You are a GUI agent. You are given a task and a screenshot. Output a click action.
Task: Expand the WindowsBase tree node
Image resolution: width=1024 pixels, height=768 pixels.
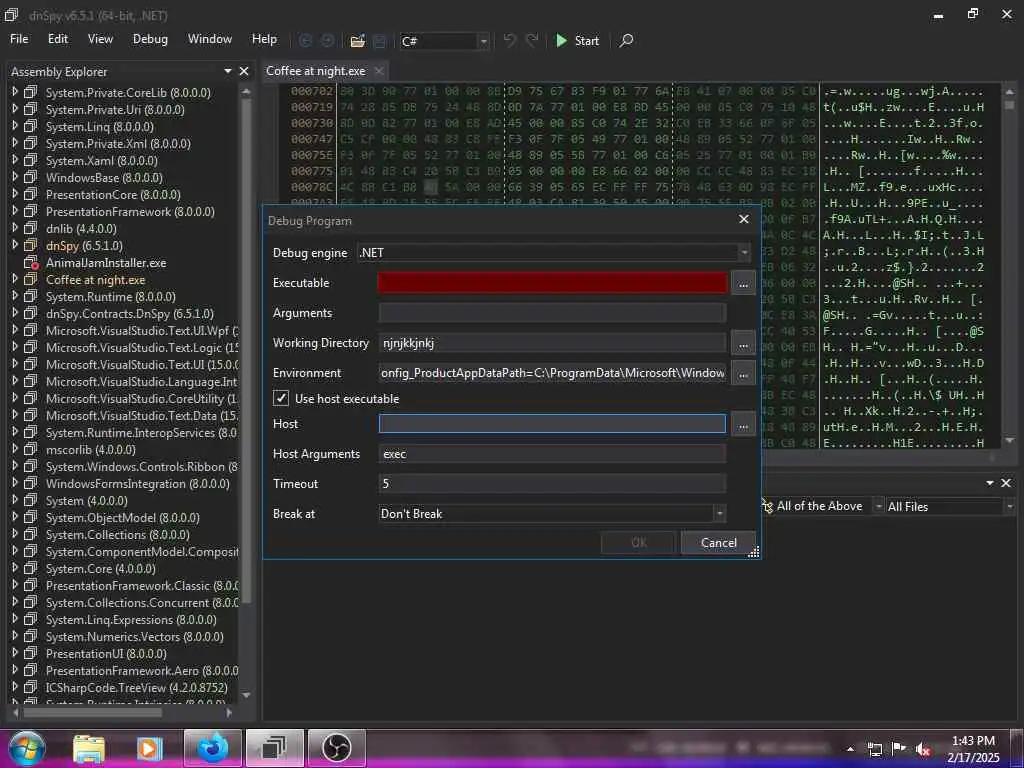pyautogui.click(x=15, y=178)
